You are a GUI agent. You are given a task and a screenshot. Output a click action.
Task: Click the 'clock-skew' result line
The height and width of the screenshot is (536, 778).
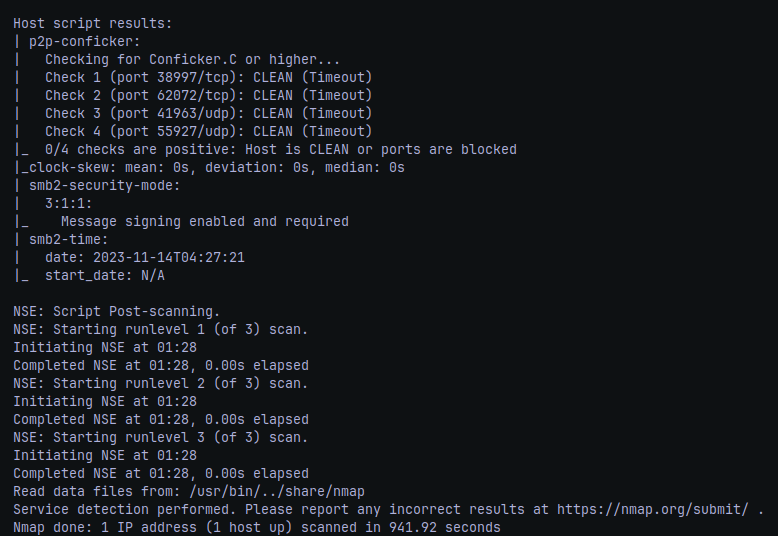pyautogui.click(x=213, y=167)
